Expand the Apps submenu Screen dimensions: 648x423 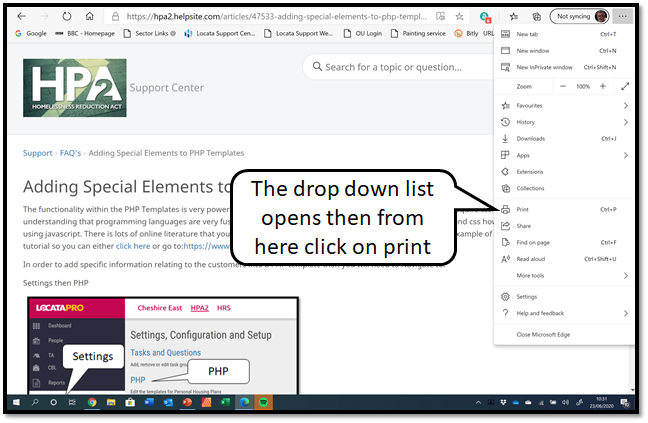click(564, 155)
